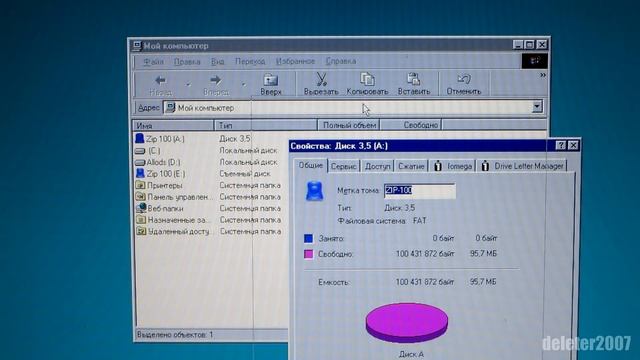The width and height of the screenshot is (640, 360).
Task: Switch to the Drive Letter Manager tab
Action: click(x=522, y=166)
